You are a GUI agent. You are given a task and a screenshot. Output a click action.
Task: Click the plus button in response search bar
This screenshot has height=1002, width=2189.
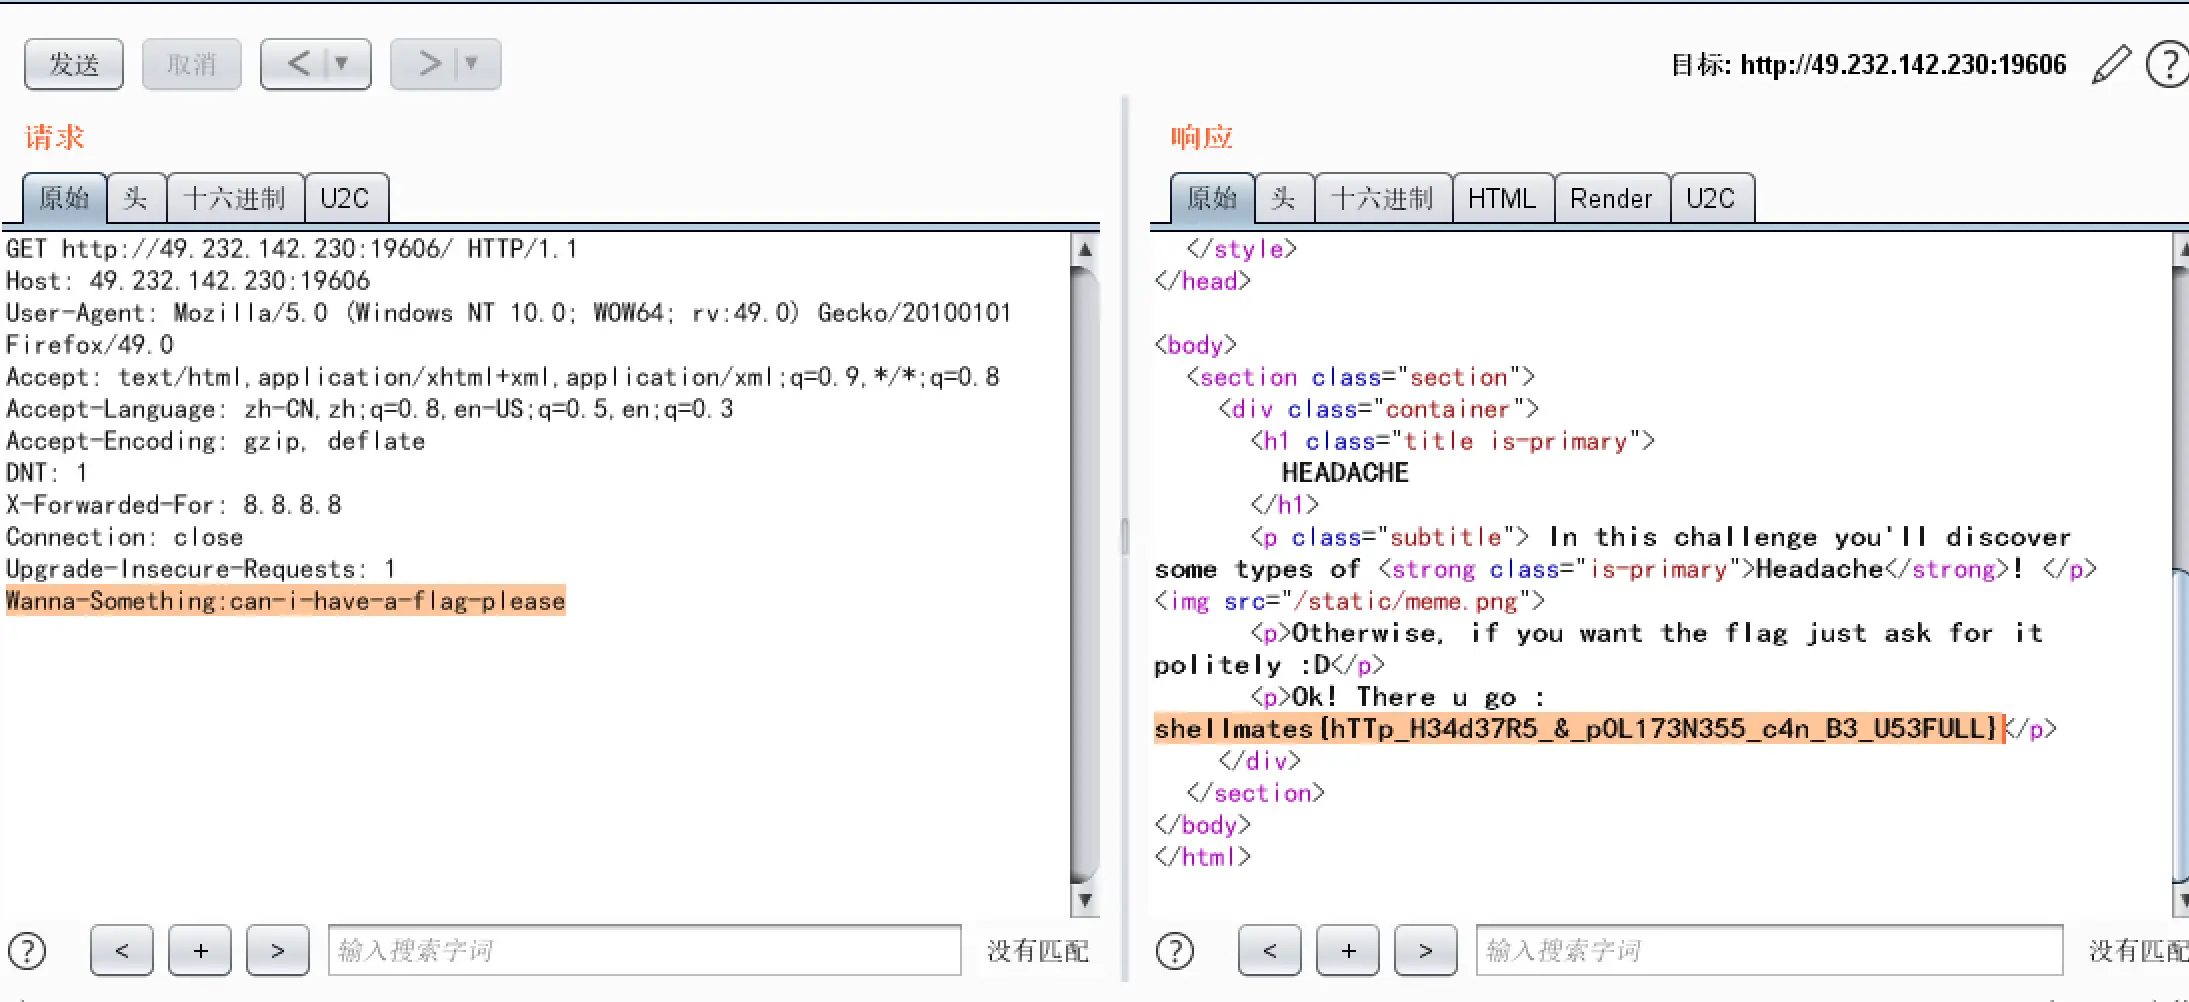(x=1348, y=950)
